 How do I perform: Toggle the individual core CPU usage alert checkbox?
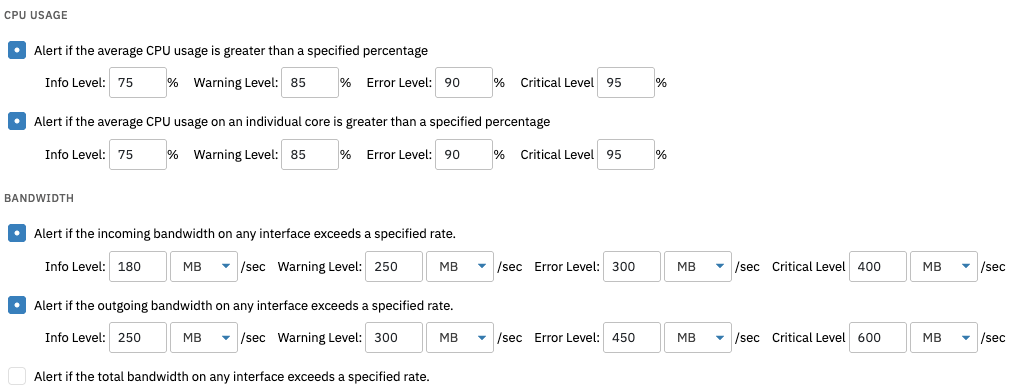click(17, 122)
